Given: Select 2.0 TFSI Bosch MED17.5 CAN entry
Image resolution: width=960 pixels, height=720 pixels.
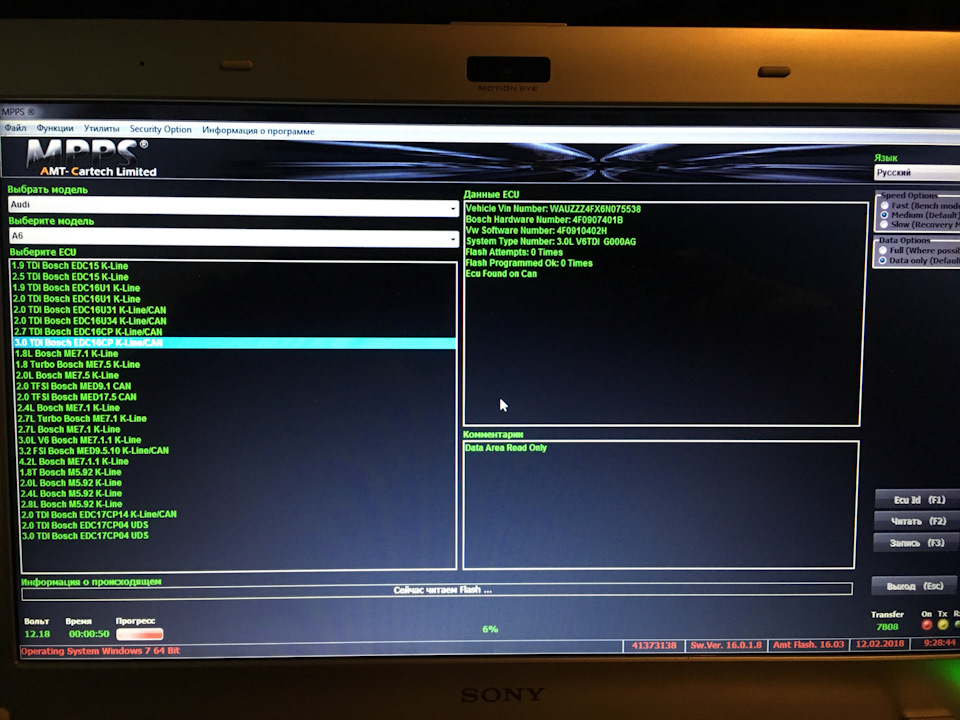Looking at the screenshot, I should [77, 397].
